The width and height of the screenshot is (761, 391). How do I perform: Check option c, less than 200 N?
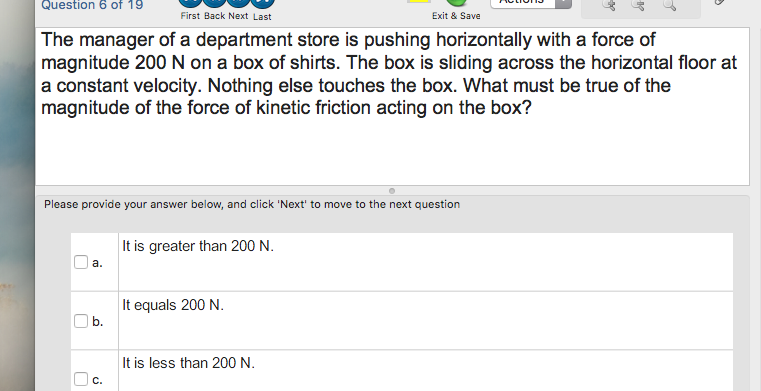[81, 379]
